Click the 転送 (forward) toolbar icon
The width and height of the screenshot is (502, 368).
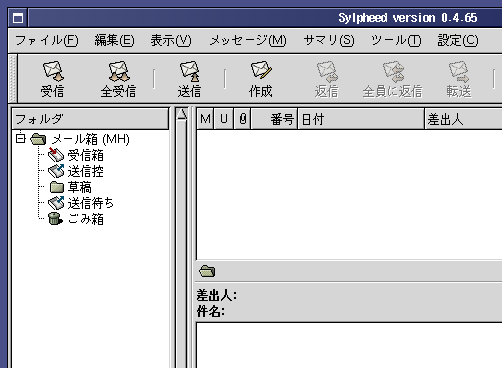(x=459, y=71)
